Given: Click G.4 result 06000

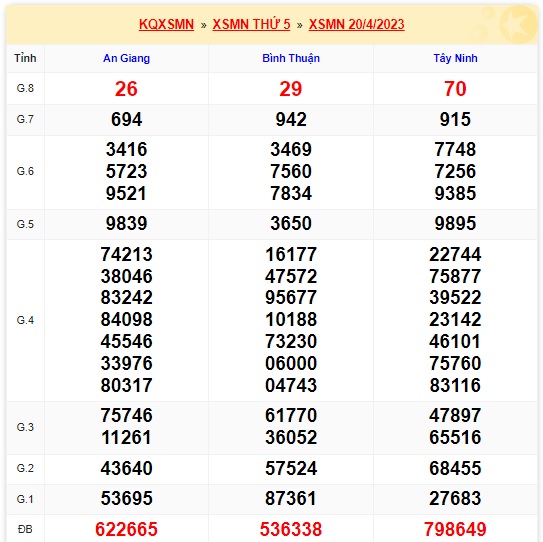Looking at the screenshot, I should point(291,363).
